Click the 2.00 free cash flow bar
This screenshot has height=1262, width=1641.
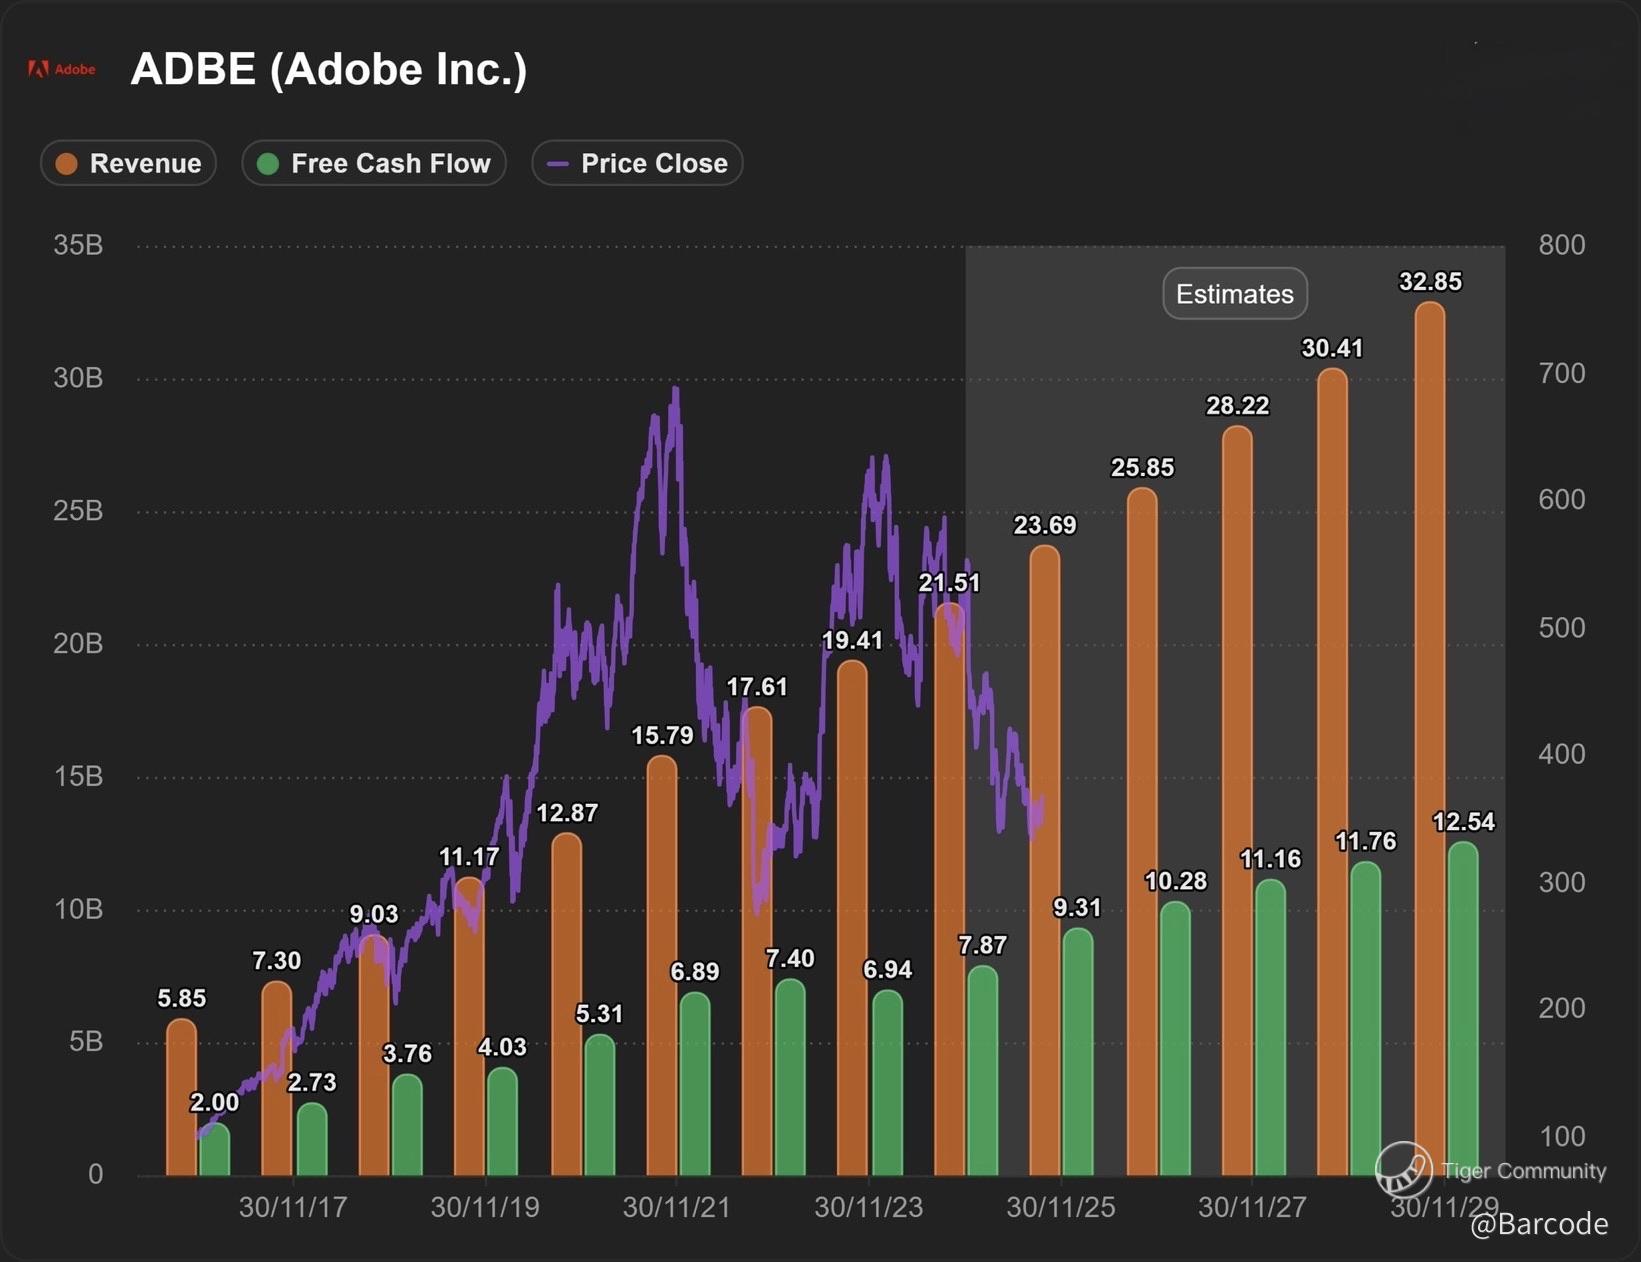click(214, 1150)
